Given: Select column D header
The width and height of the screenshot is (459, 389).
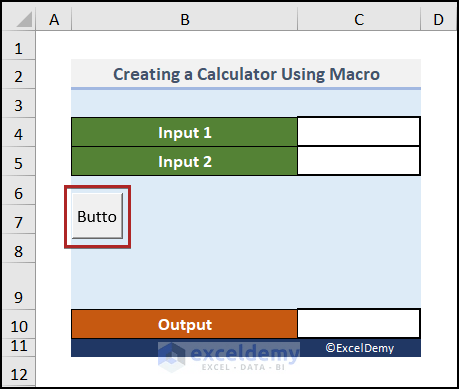Looking at the screenshot, I should [438, 19].
